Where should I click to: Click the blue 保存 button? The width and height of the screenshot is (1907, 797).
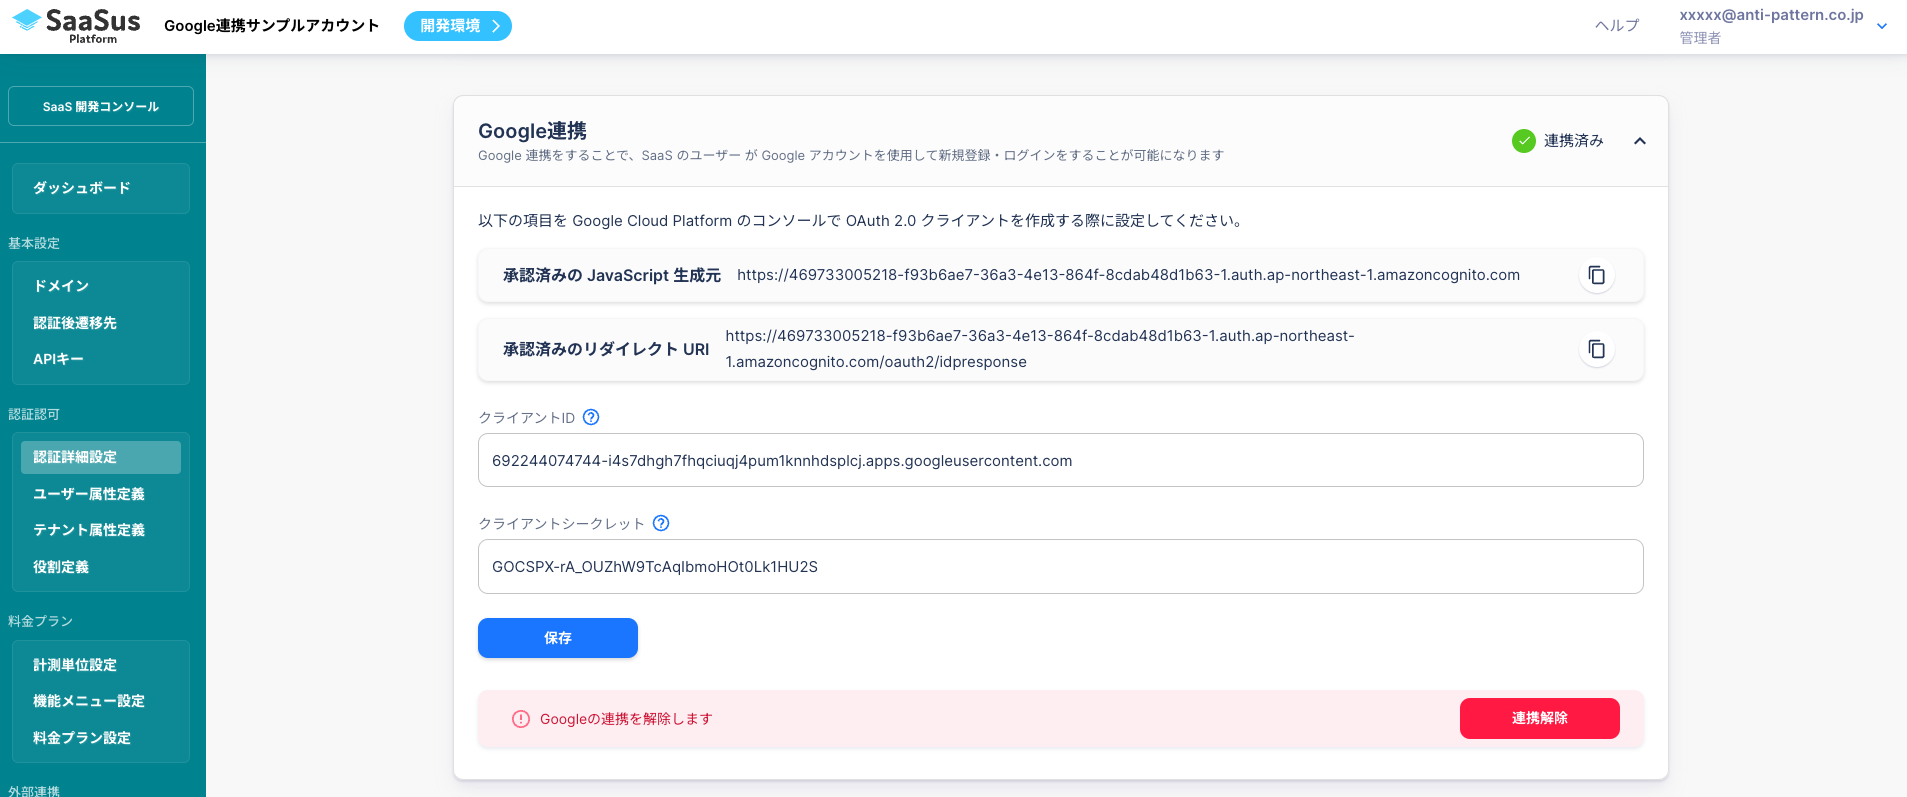[558, 638]
